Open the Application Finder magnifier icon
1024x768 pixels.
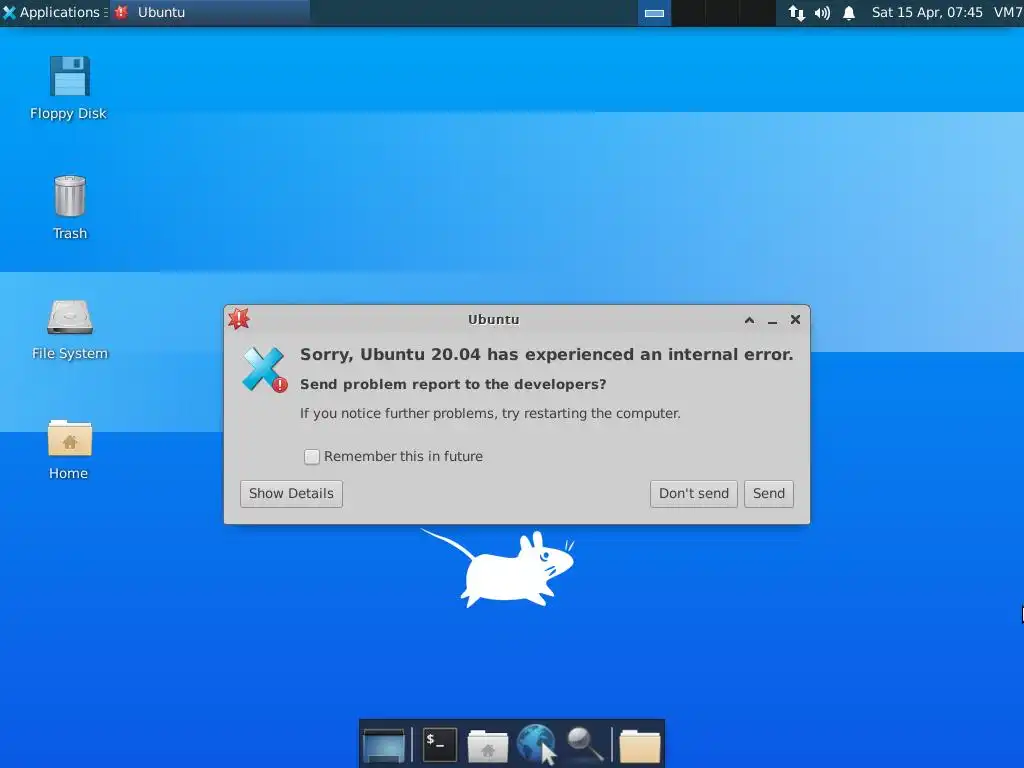tap(584, 744)
